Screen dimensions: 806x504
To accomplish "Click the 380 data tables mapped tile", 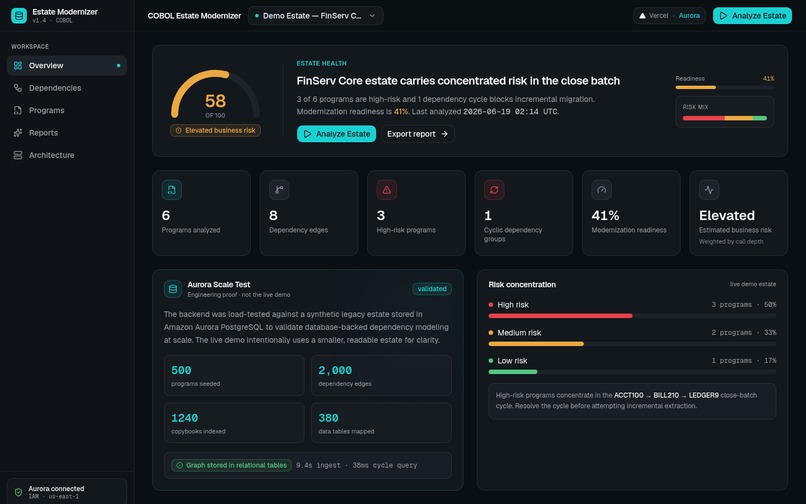I will (381, 423).
